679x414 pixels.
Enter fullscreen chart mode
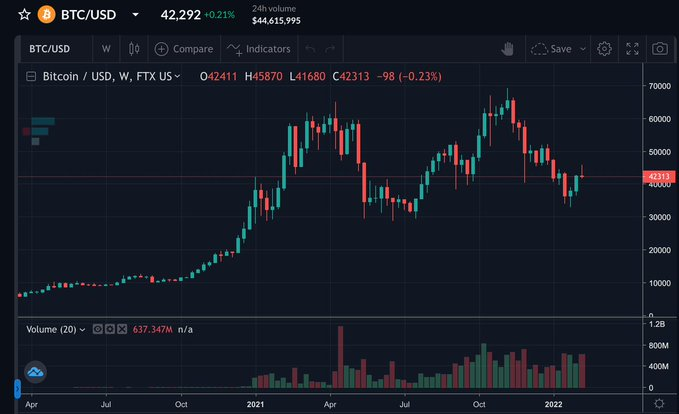coord(632,48)
